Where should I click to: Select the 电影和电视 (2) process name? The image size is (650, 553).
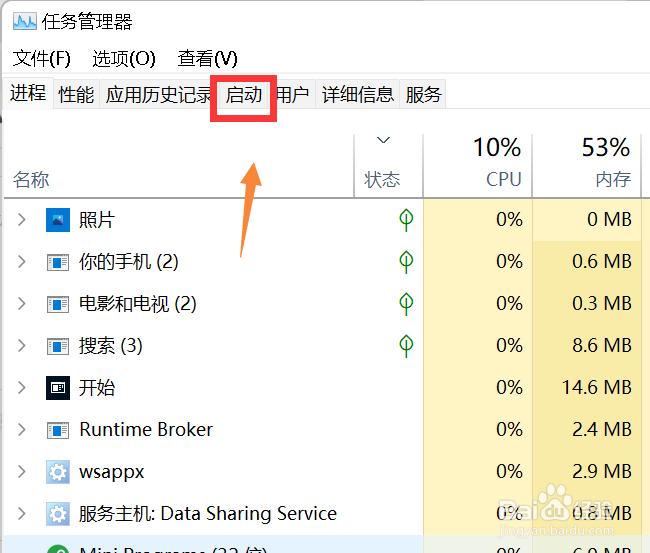(x=137, y=304)
